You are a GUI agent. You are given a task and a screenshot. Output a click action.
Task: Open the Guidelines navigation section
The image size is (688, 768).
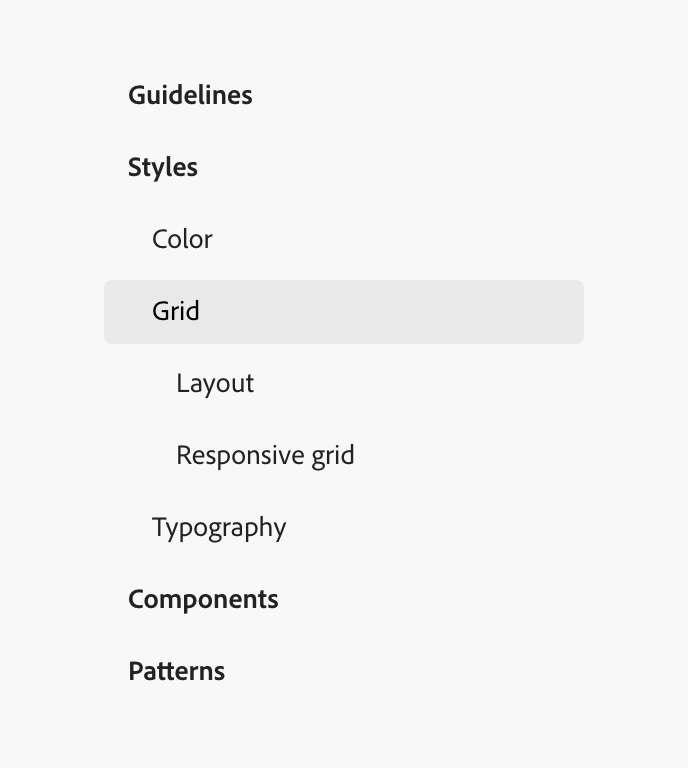(190, 95)
